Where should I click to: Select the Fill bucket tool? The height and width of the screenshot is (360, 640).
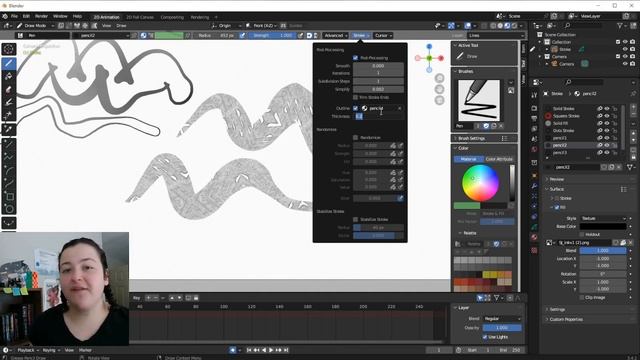[x=9, y=76]
